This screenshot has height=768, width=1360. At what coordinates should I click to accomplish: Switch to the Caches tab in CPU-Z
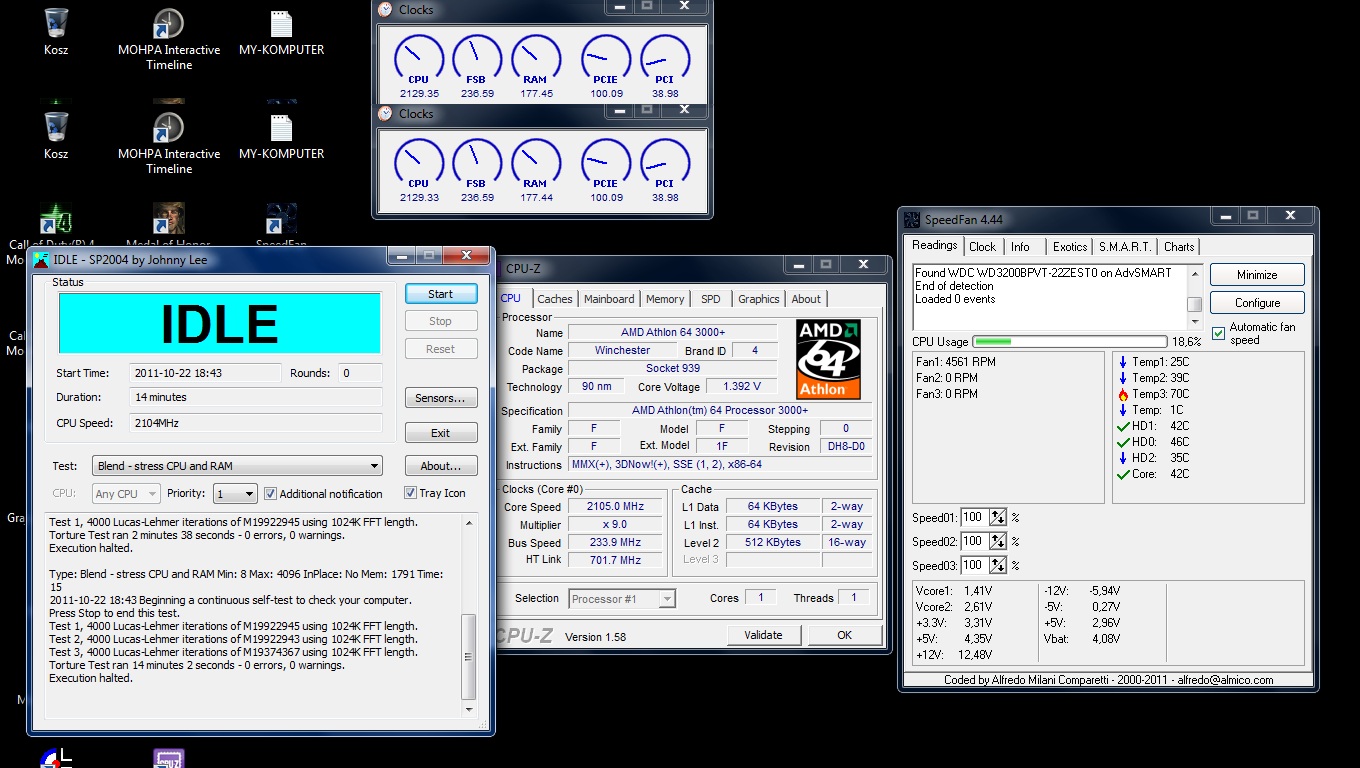tap(555, 299)
